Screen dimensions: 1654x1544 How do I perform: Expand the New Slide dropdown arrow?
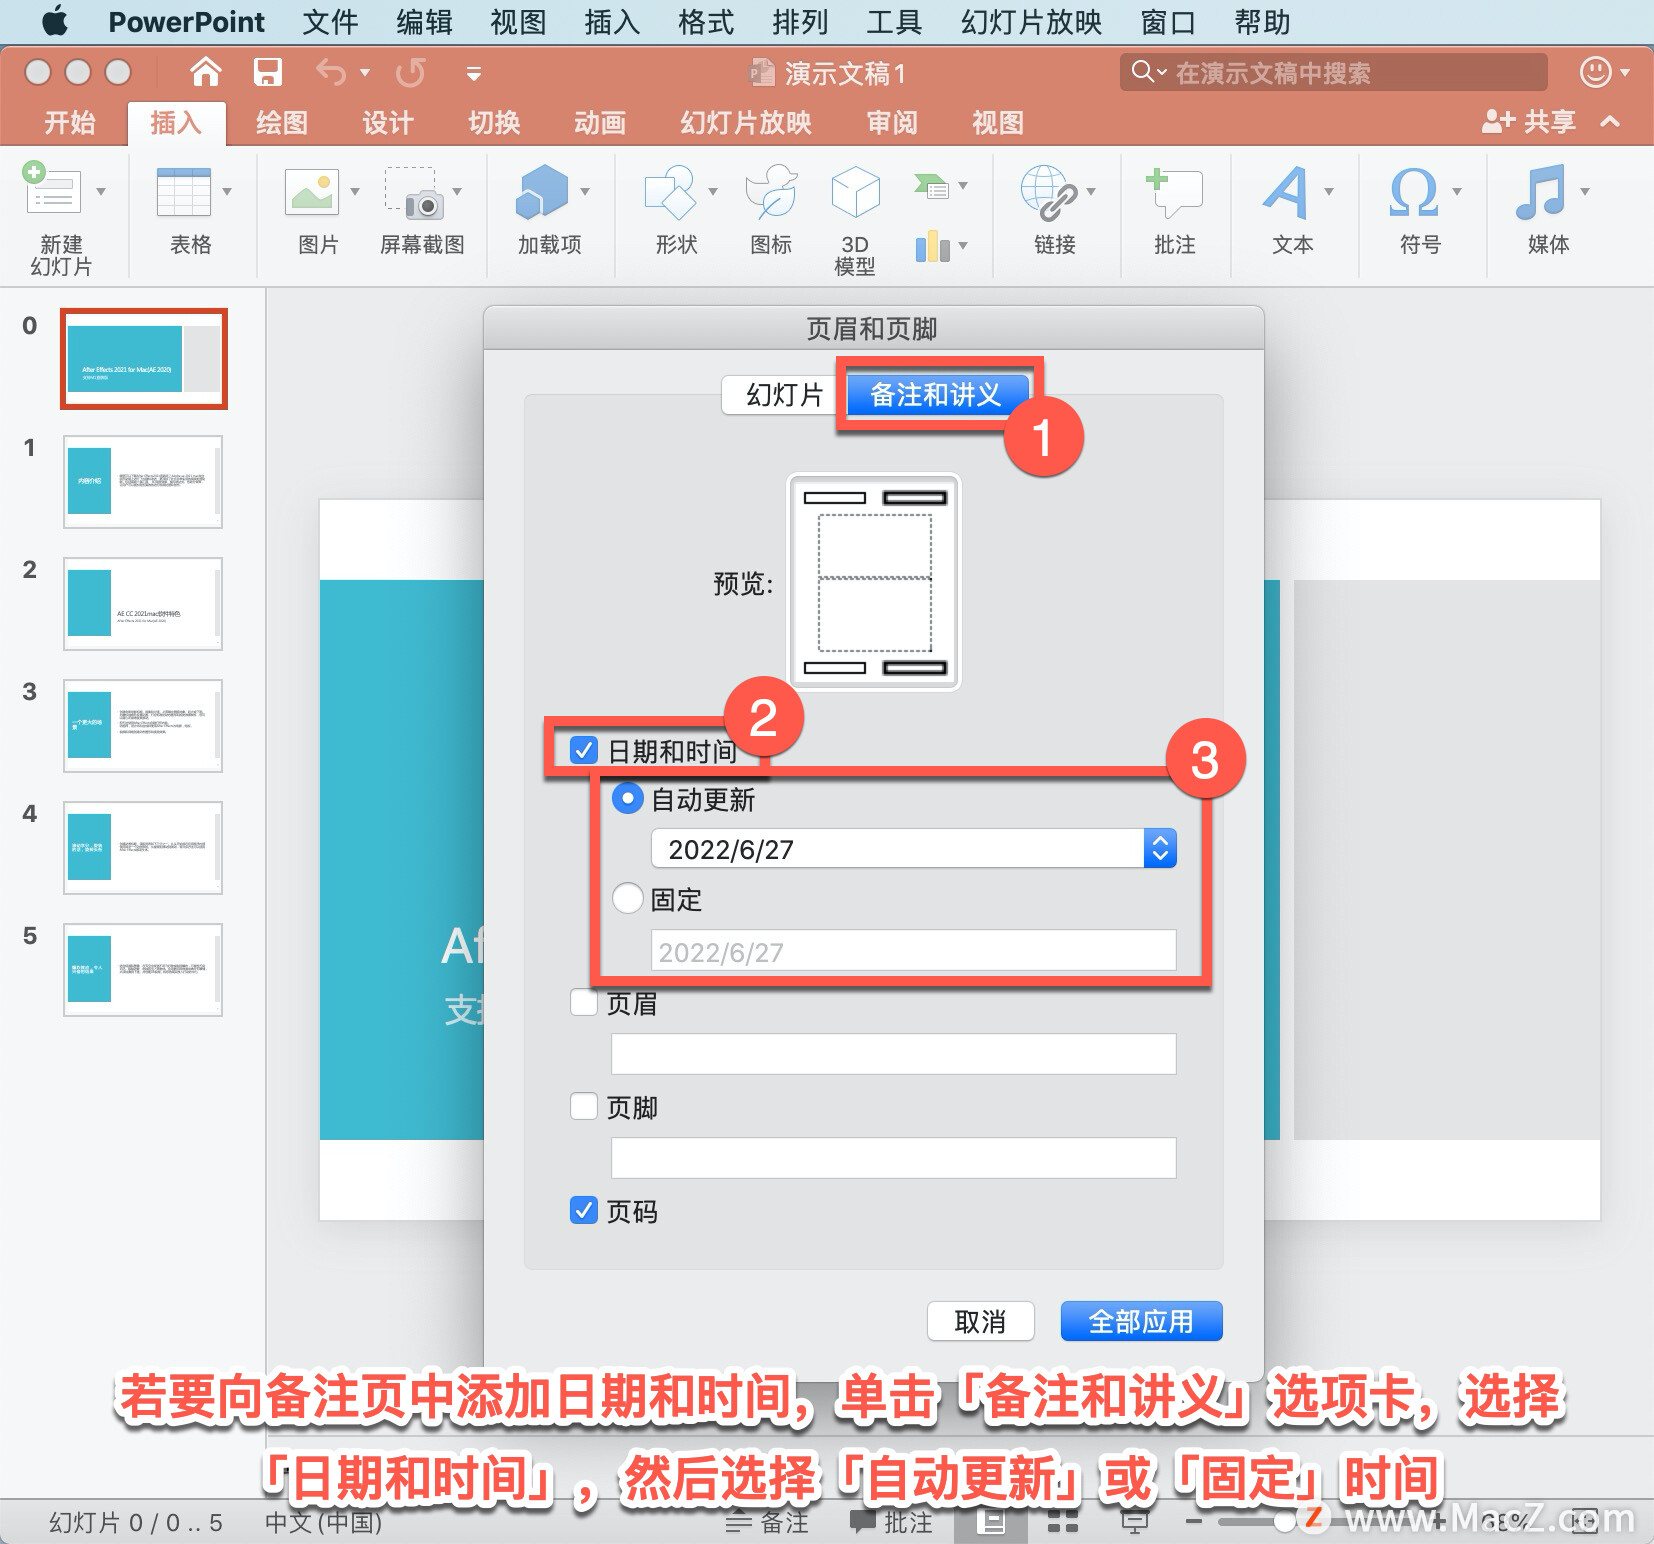pyautogui.click(x=101, y=191)
